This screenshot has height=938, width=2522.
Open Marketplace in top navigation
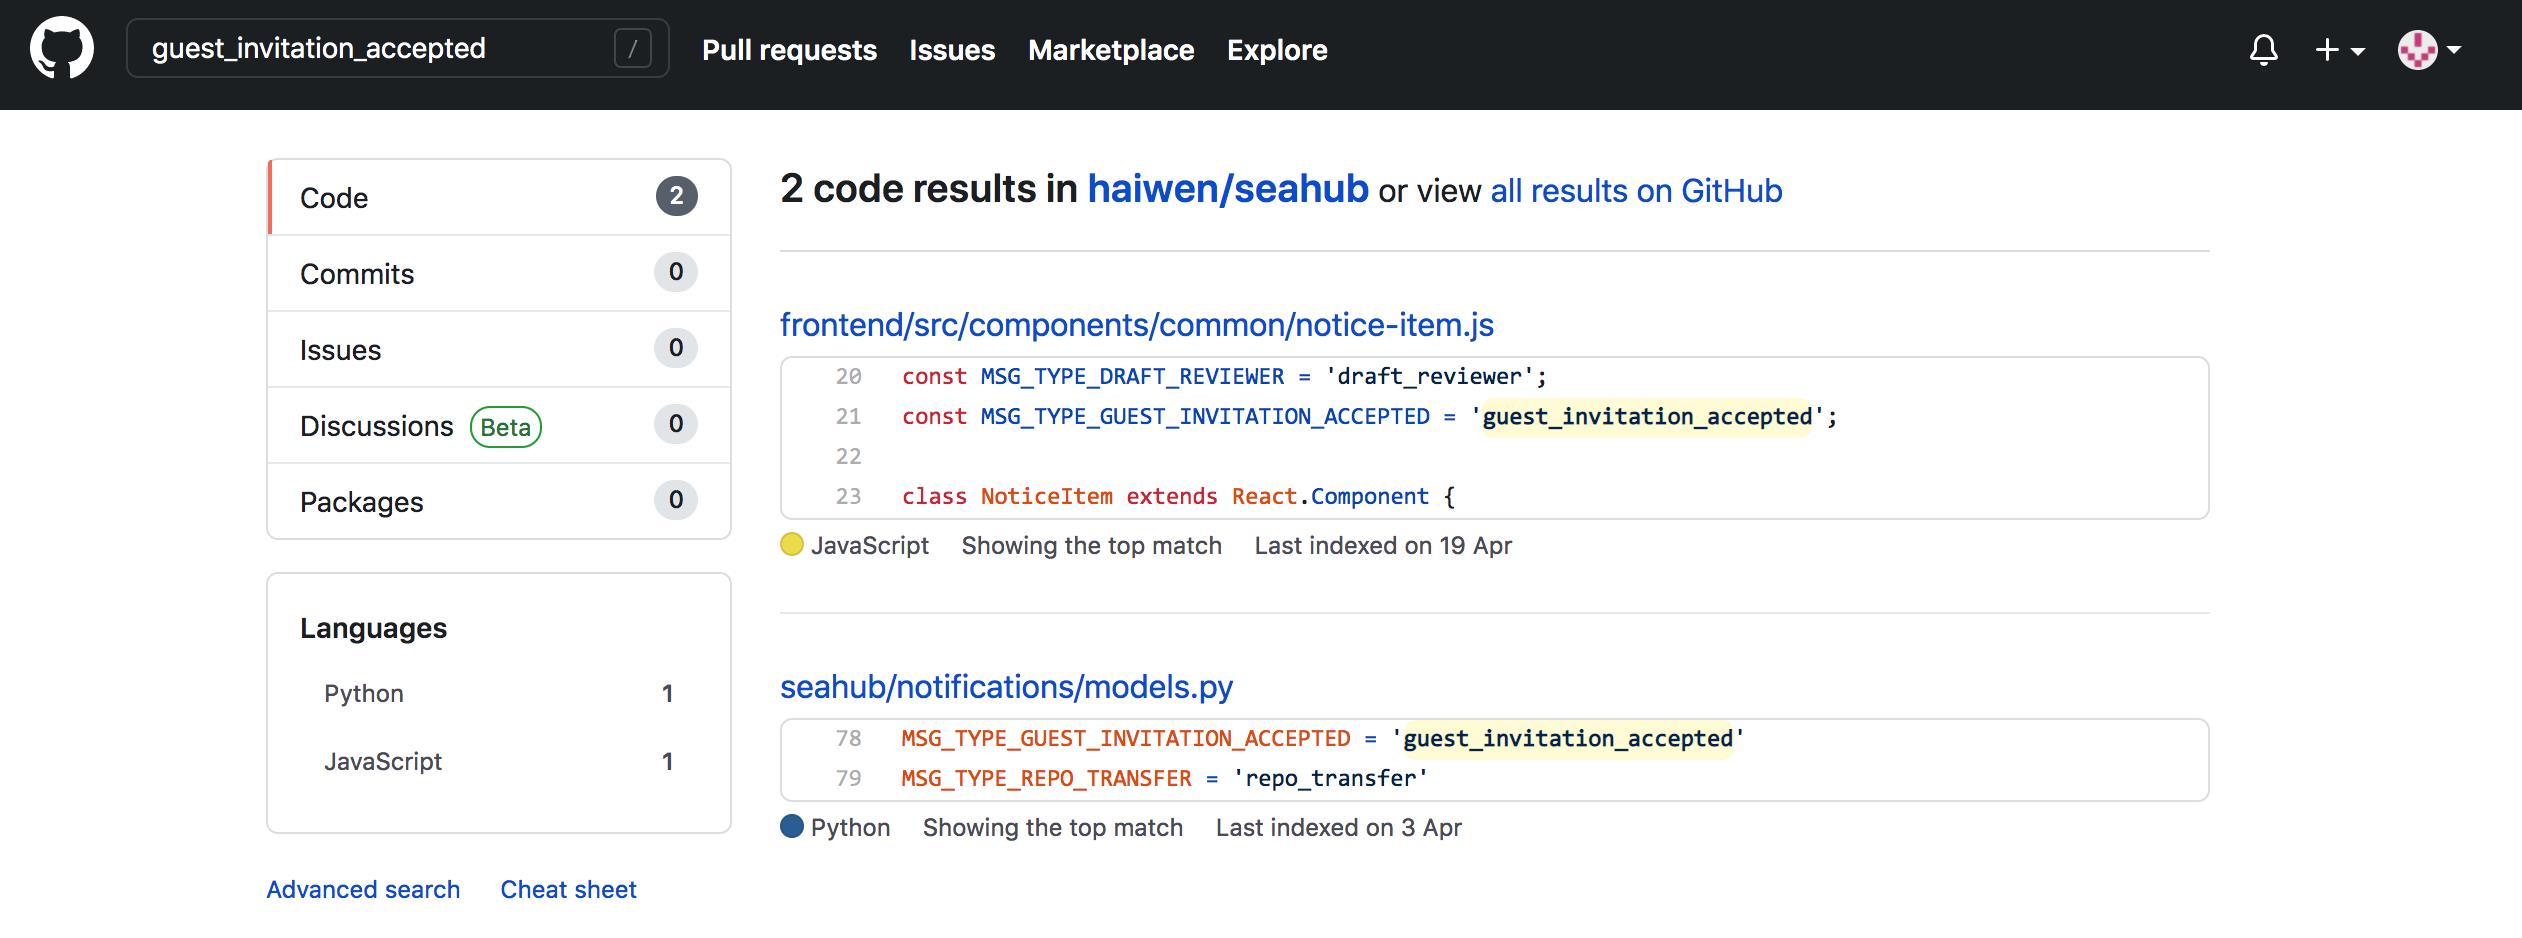[x=1111, y=50]
